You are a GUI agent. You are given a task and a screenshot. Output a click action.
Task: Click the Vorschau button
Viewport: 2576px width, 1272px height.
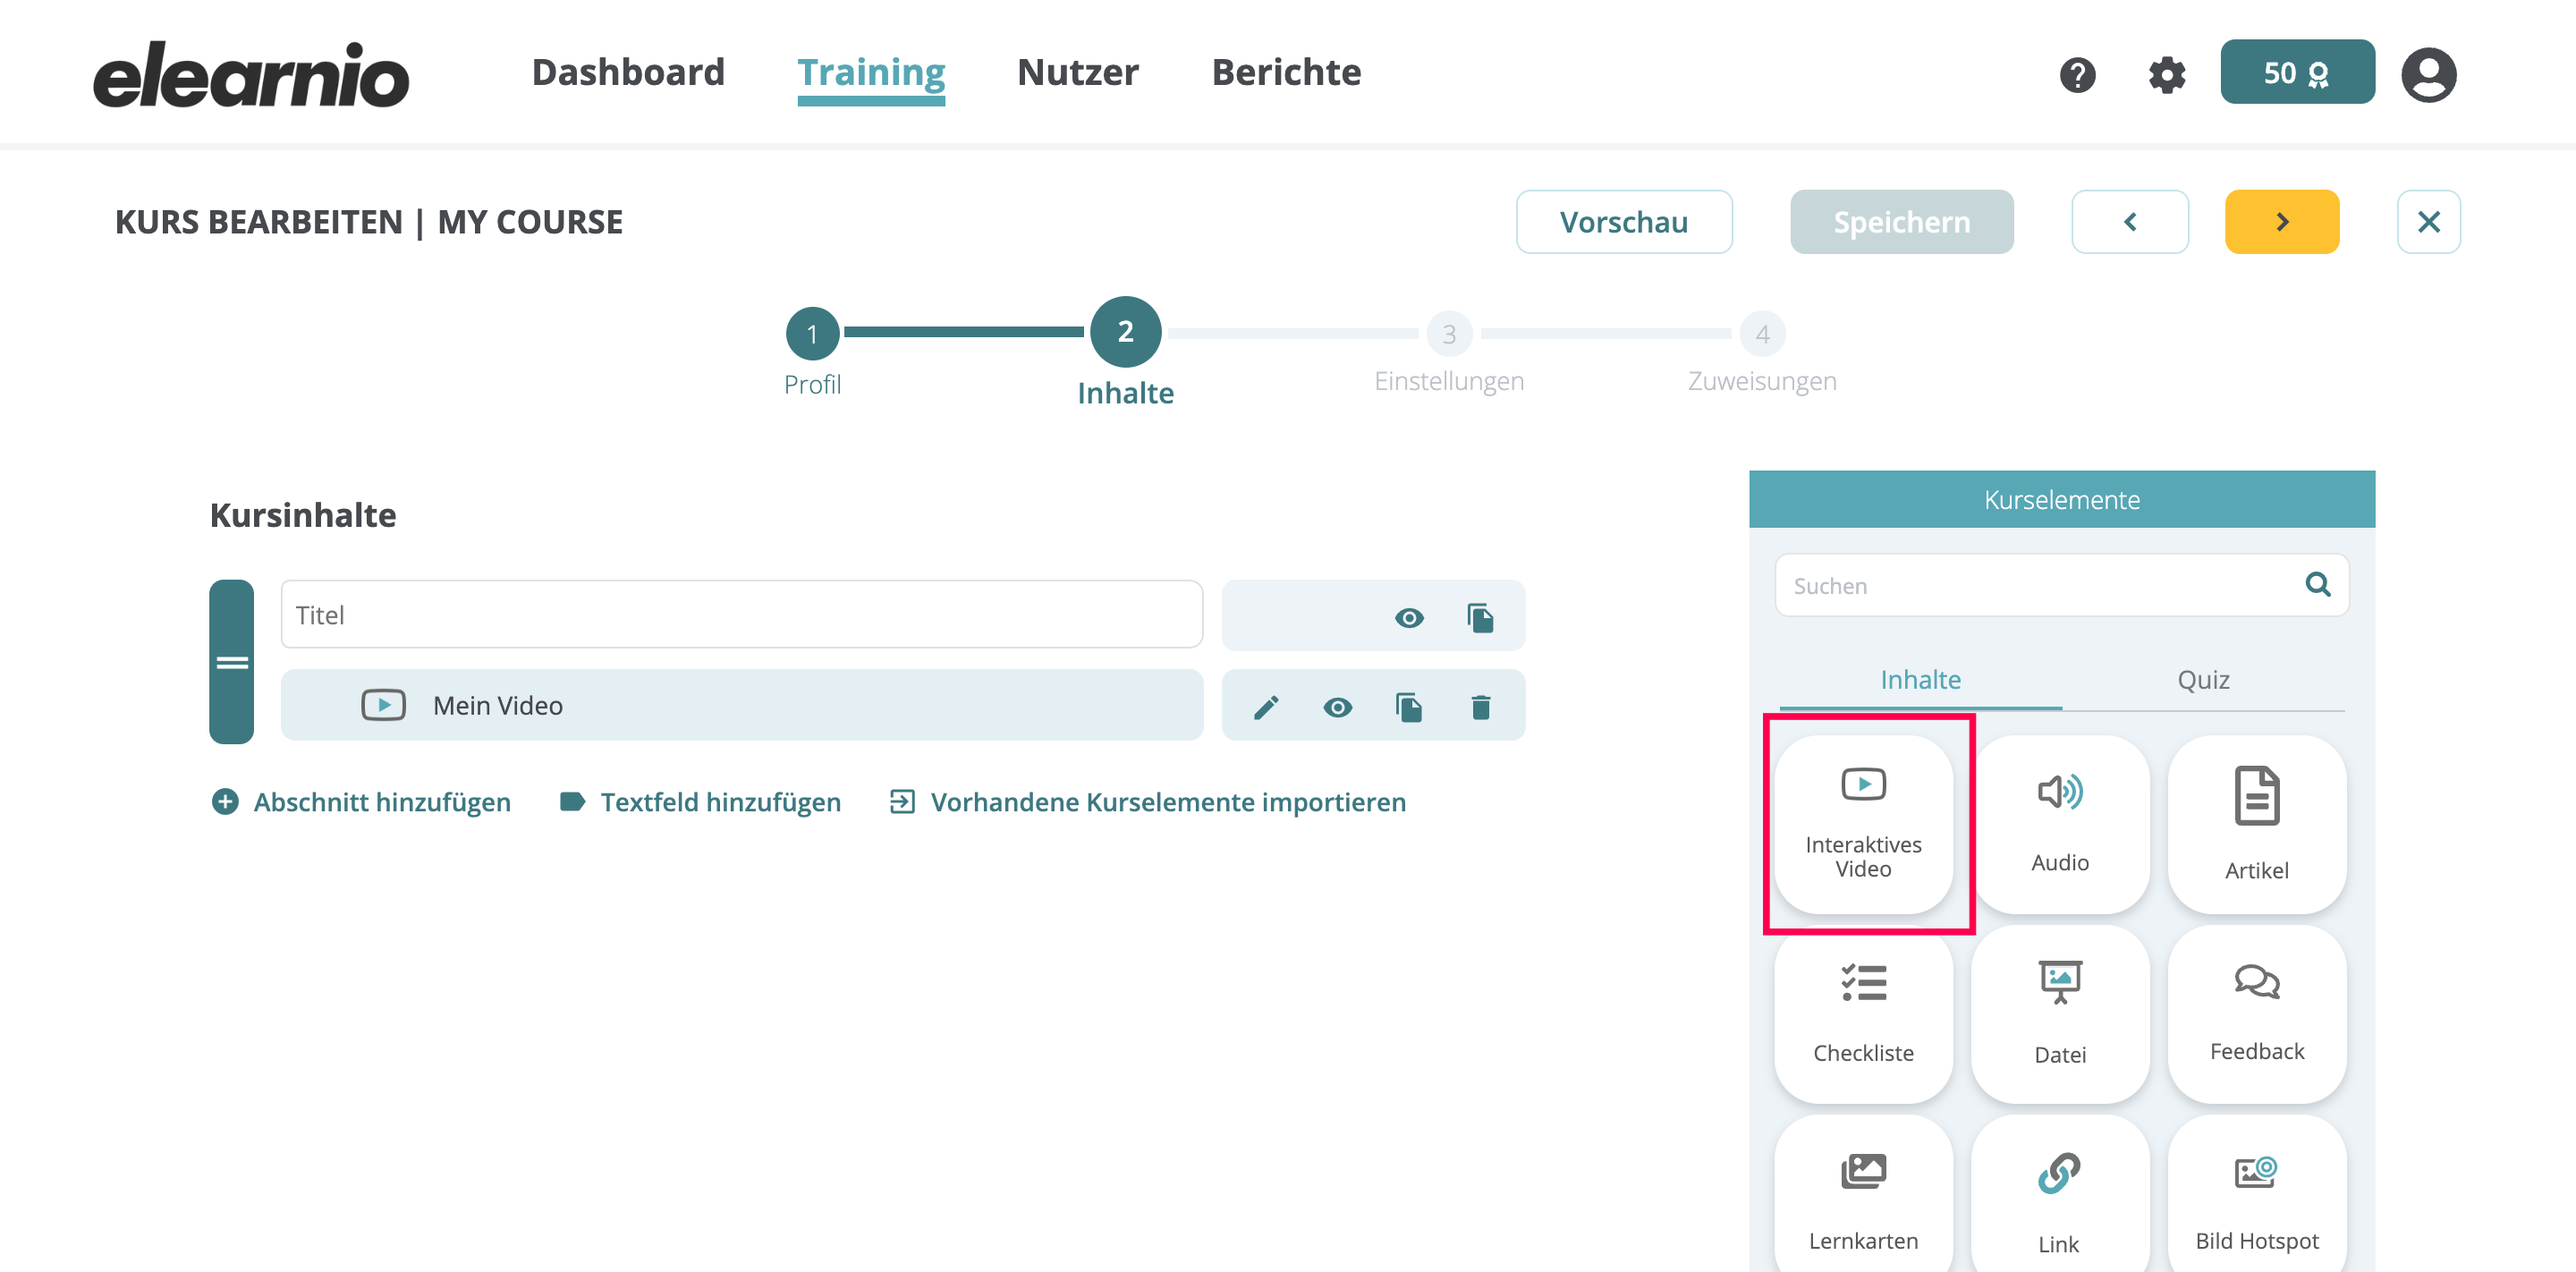(x=1624, y=222)
